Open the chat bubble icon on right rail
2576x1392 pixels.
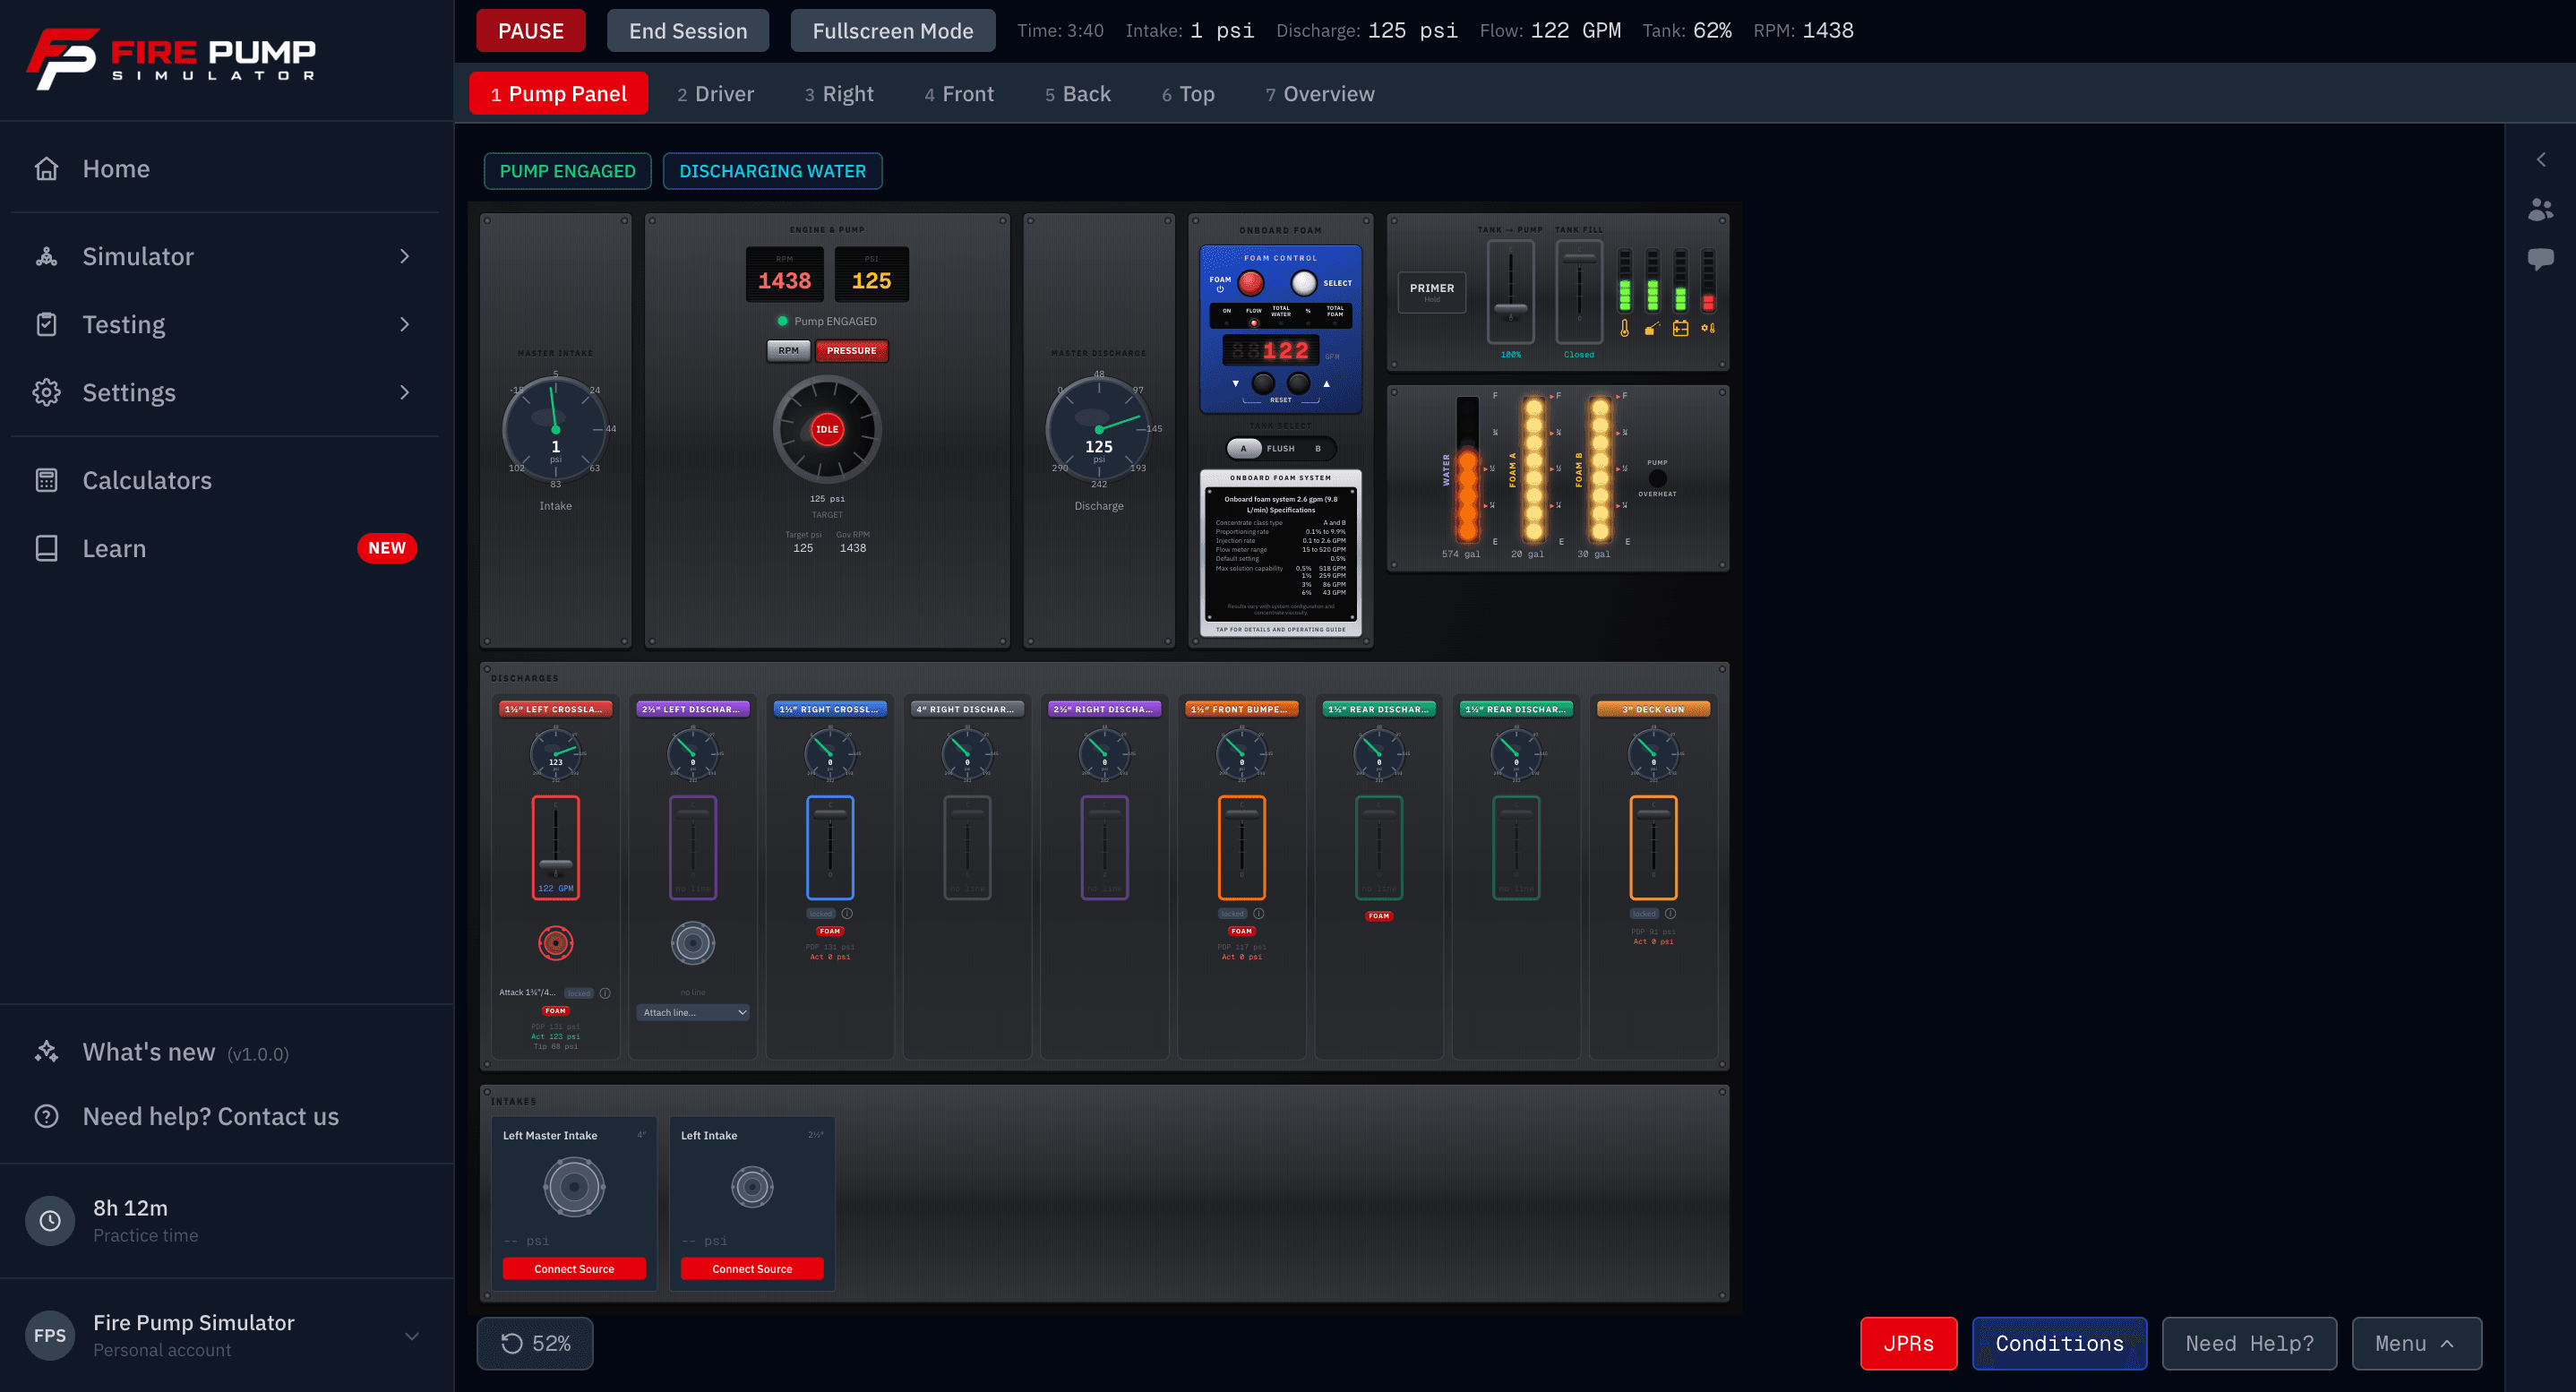[x=2540, y=259]
